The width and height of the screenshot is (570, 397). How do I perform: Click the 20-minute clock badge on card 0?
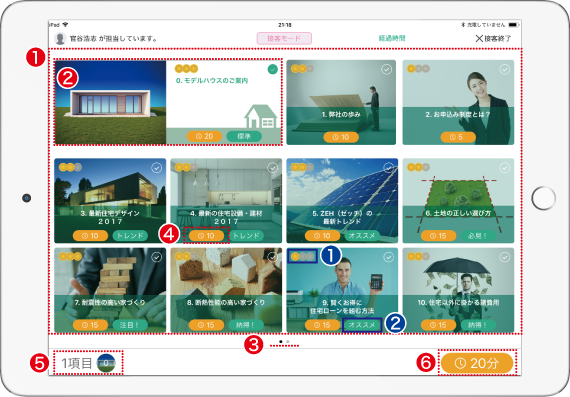click(204, 136)
